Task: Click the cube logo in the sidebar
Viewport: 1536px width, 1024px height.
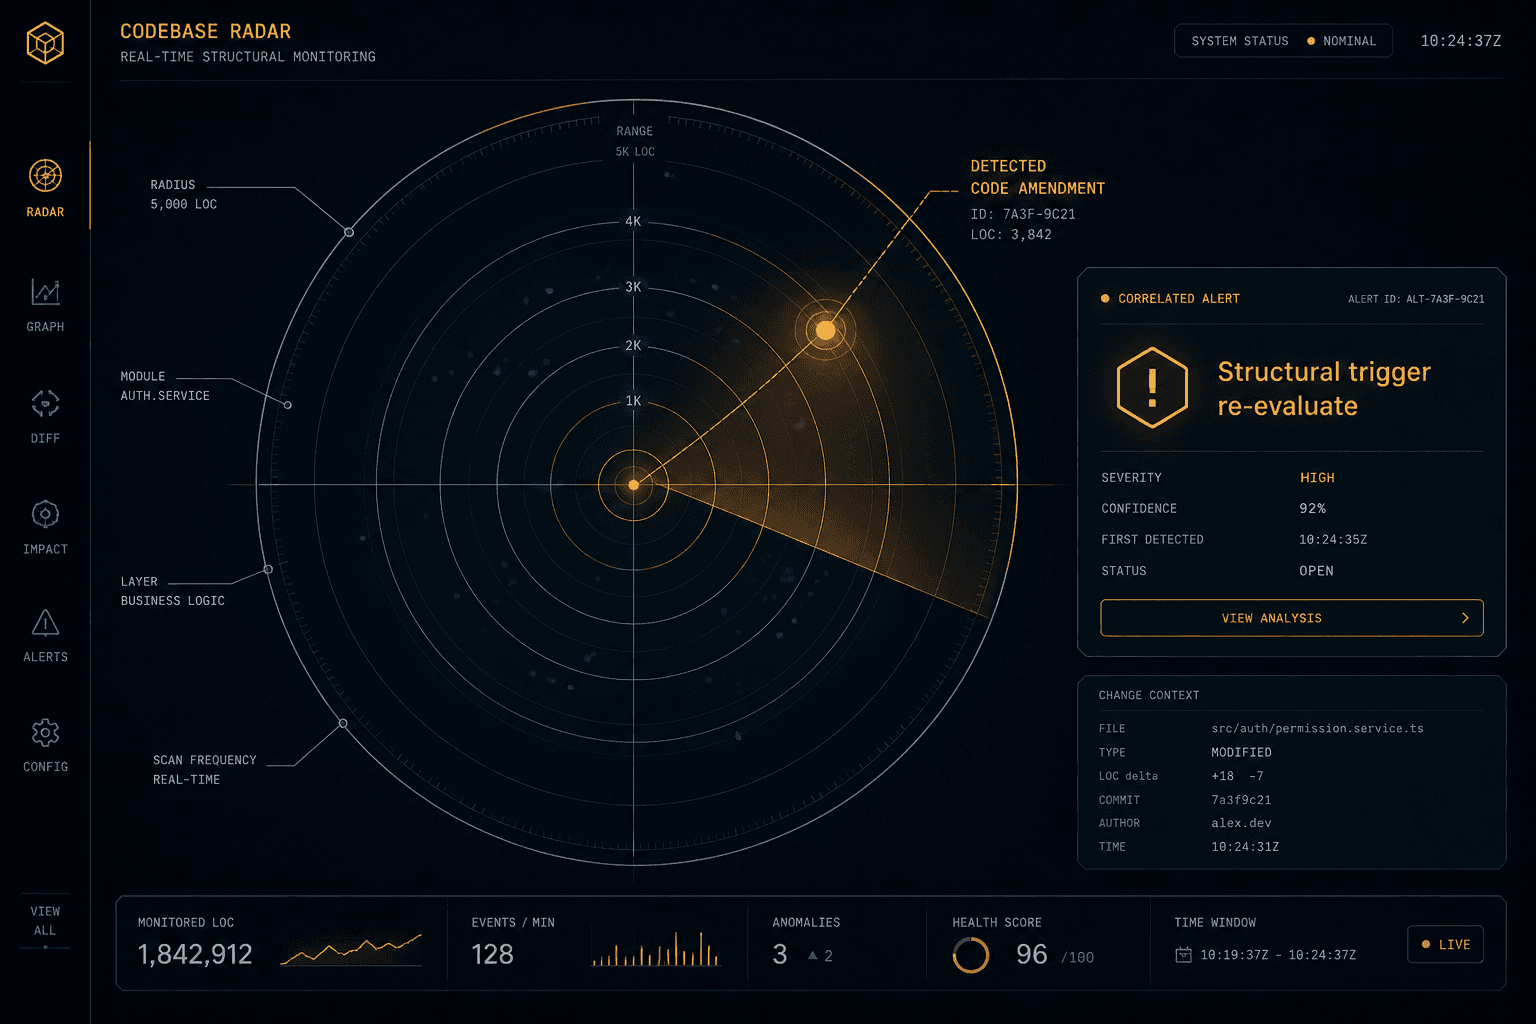Action: tap(45, 43)
